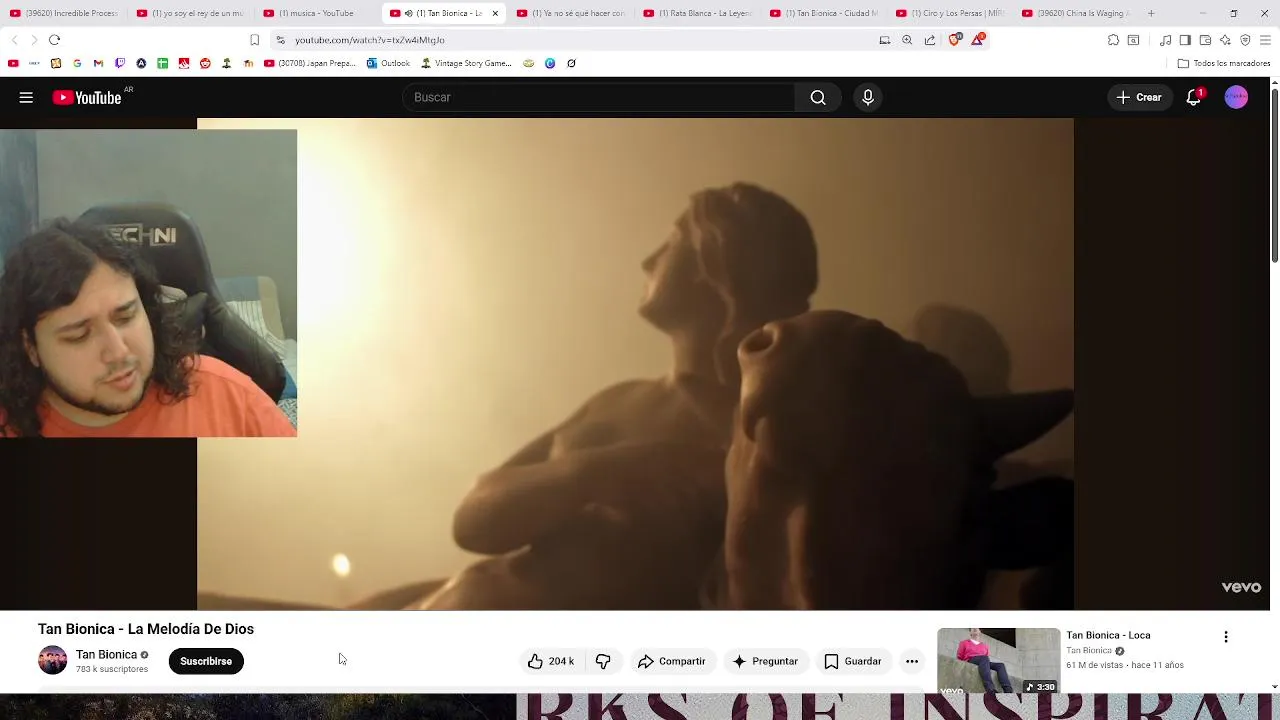Screen dimensions: 1280x720
Task: Click the Preguntar ask button
Action: 766,661
